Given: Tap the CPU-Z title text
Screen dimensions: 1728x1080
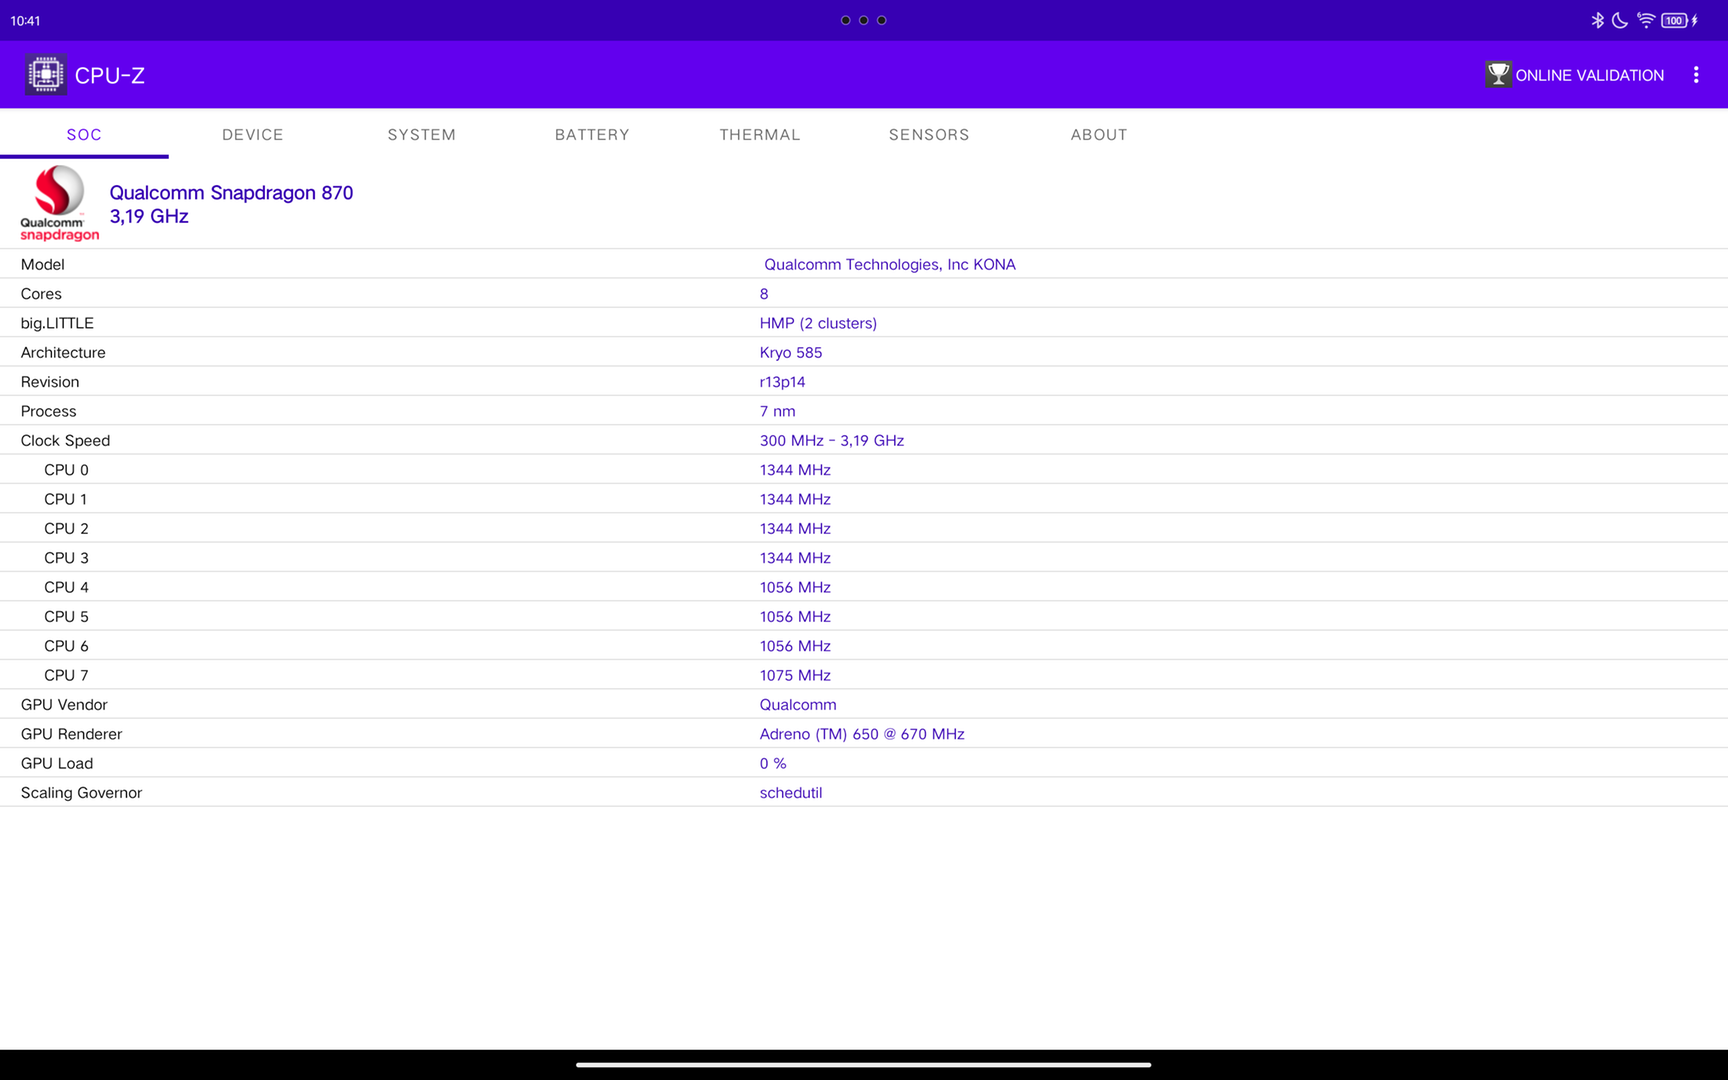Looking at the screenshot, I should point(110,75).
